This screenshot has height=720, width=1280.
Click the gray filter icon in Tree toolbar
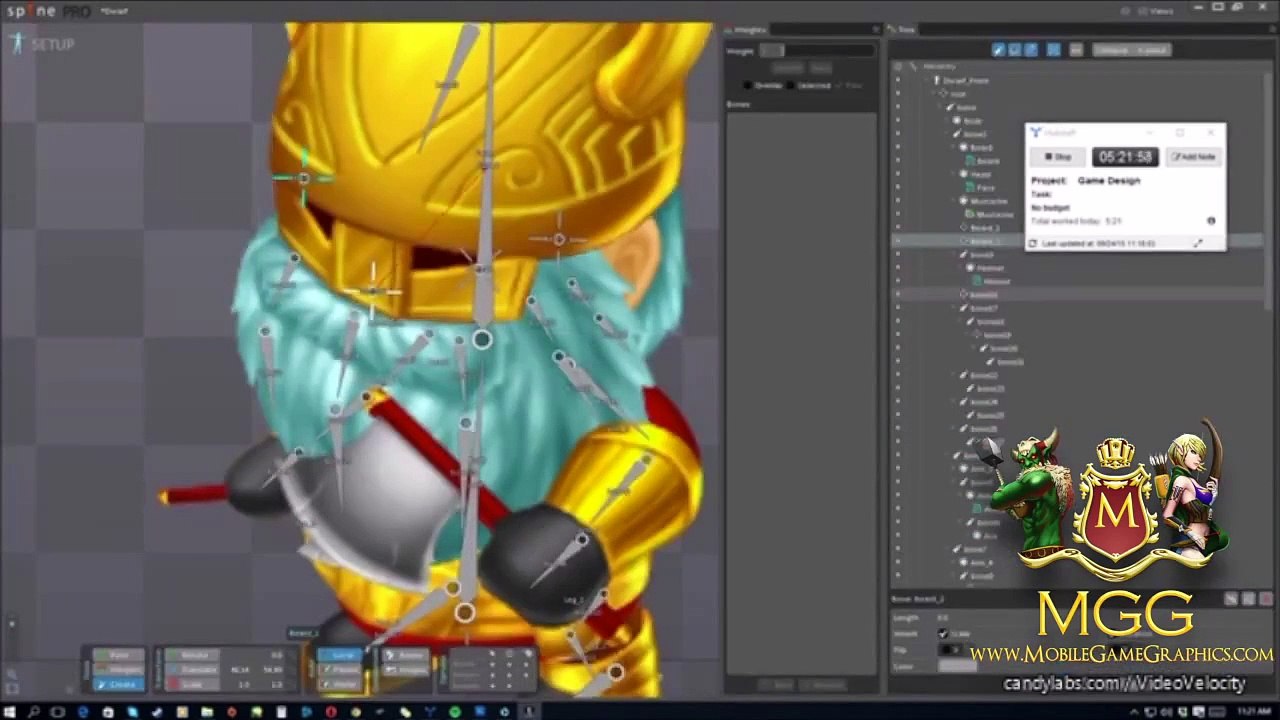coord(1076,50)
